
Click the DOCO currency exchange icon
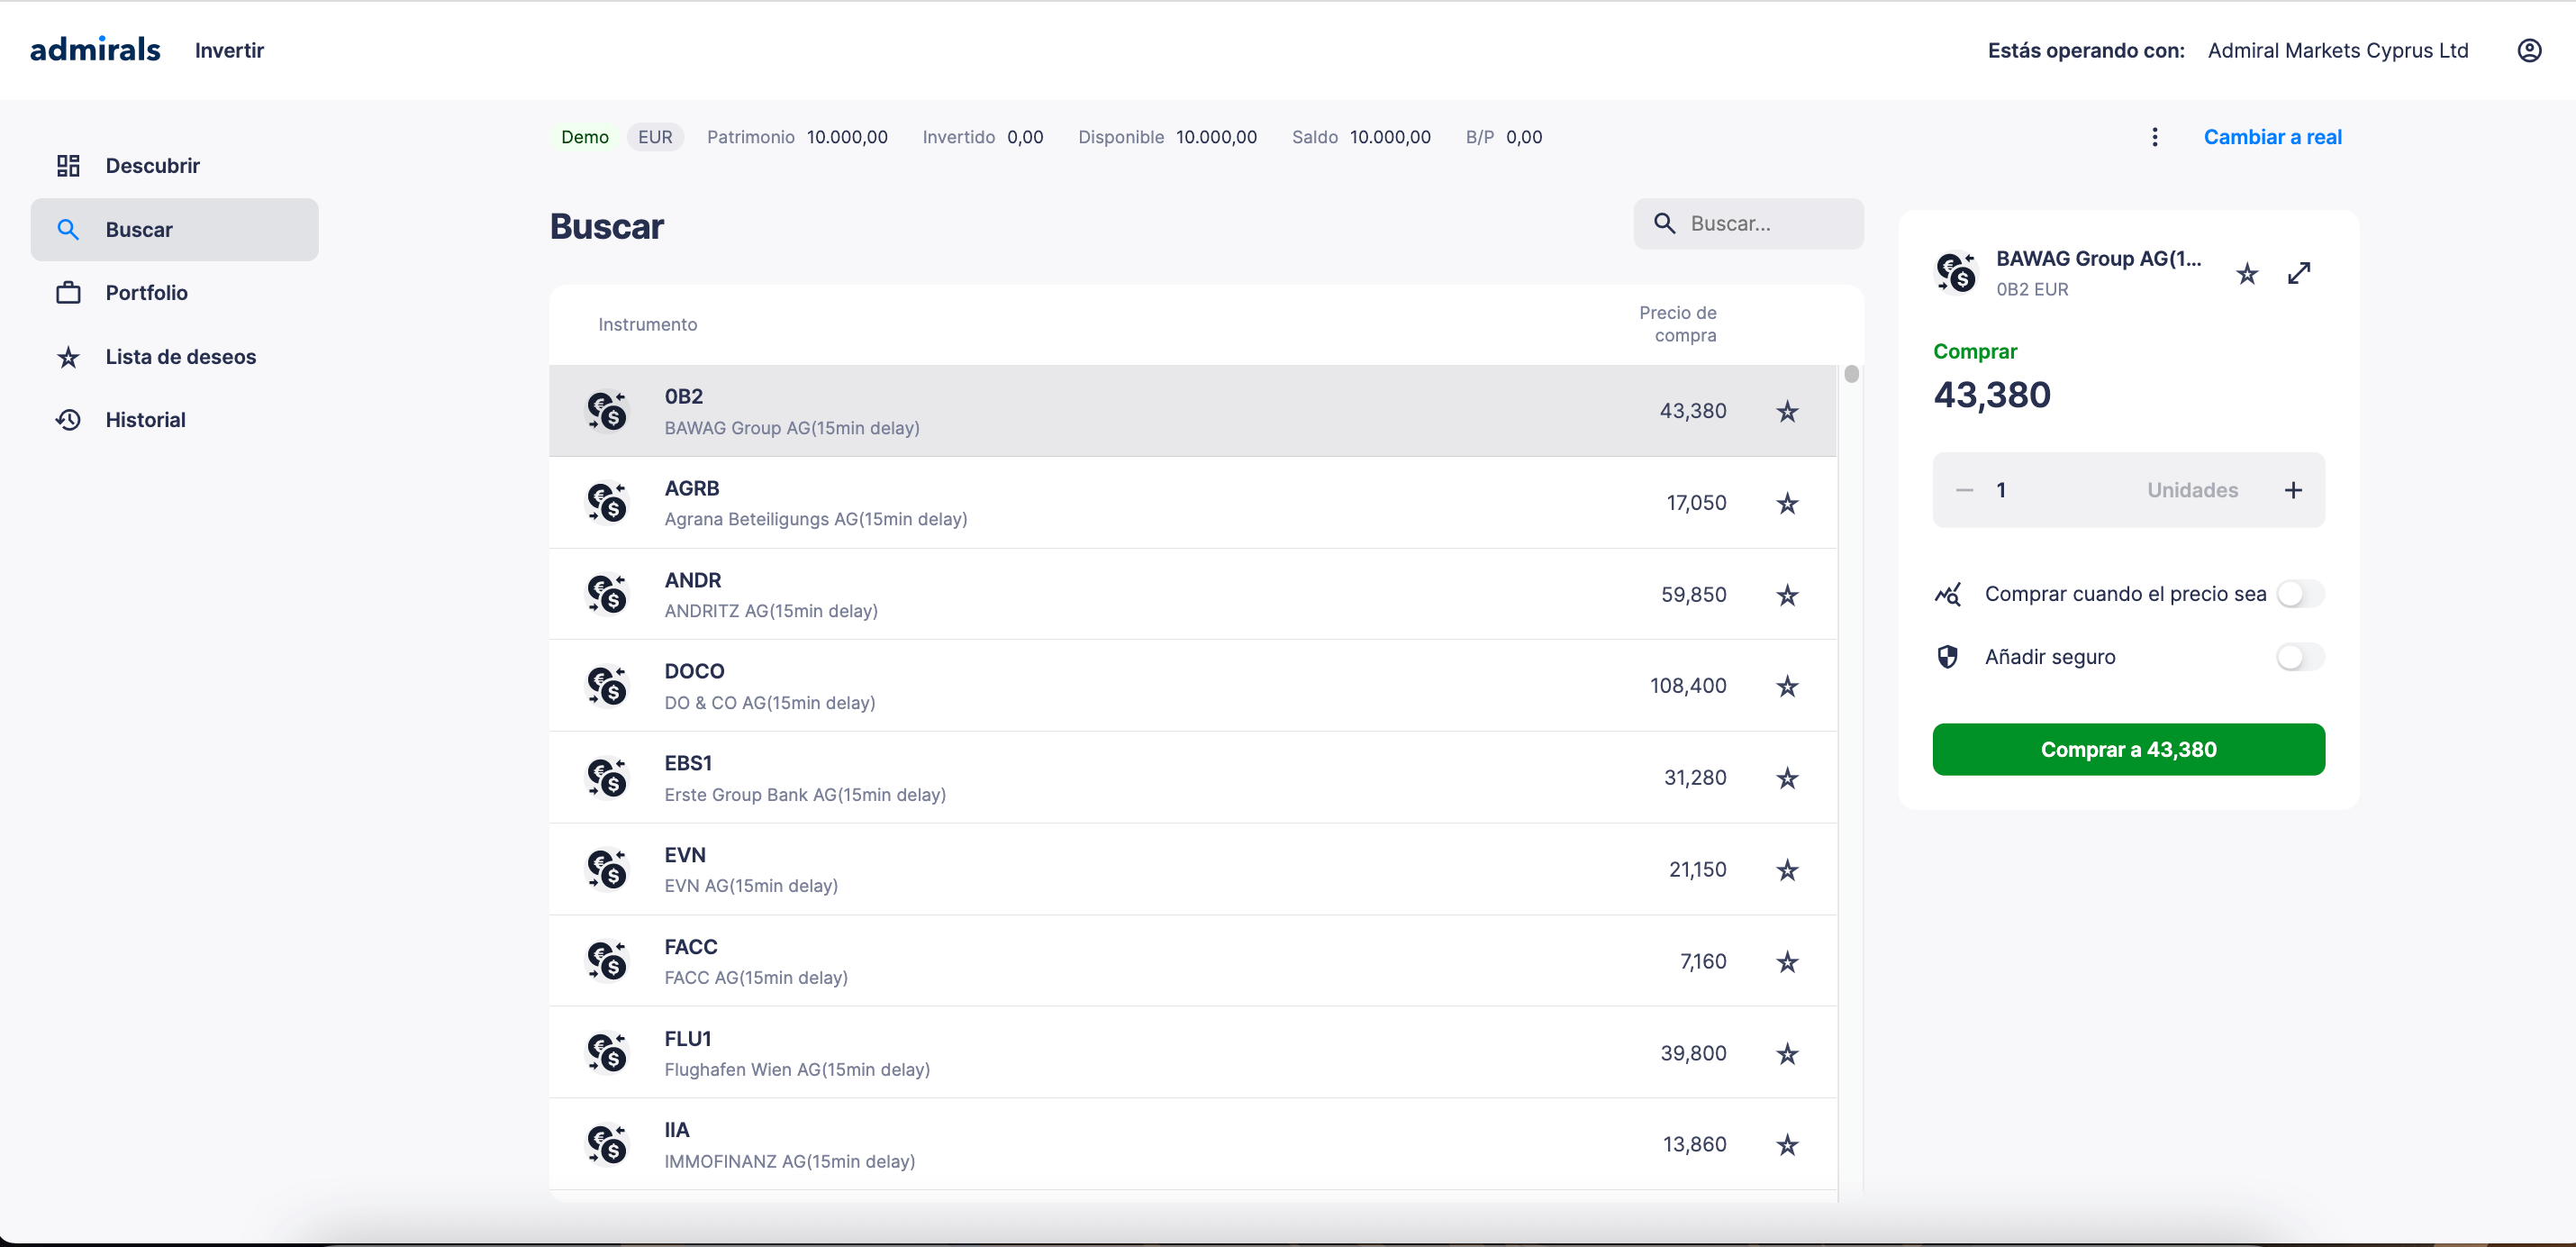tap(607, 686)
